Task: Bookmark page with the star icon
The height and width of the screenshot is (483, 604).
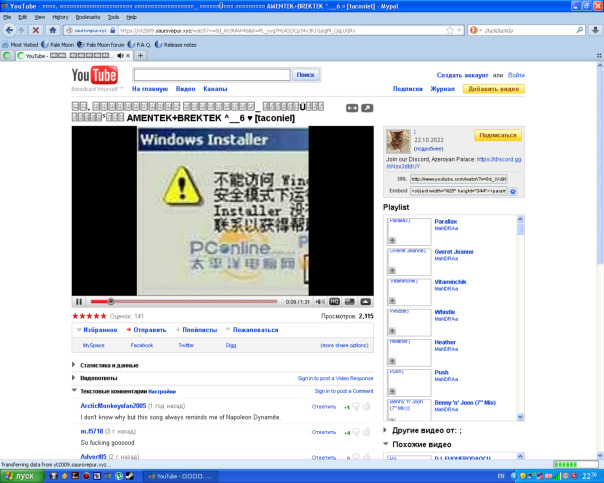Action: (x=450, y=30)
